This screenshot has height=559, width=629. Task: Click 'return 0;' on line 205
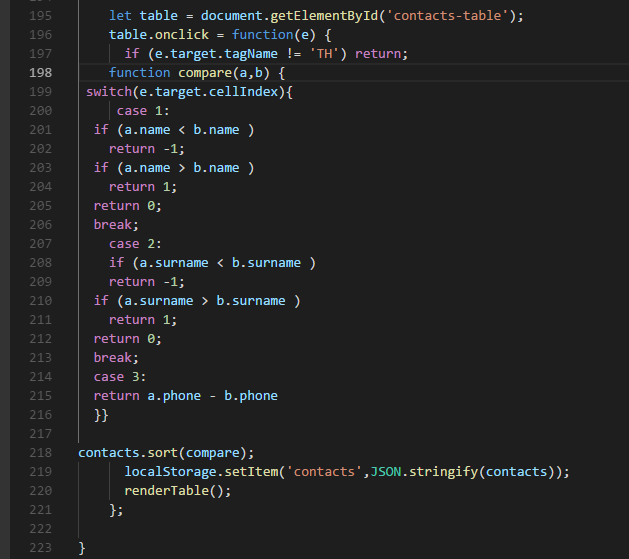pos(128,206)
